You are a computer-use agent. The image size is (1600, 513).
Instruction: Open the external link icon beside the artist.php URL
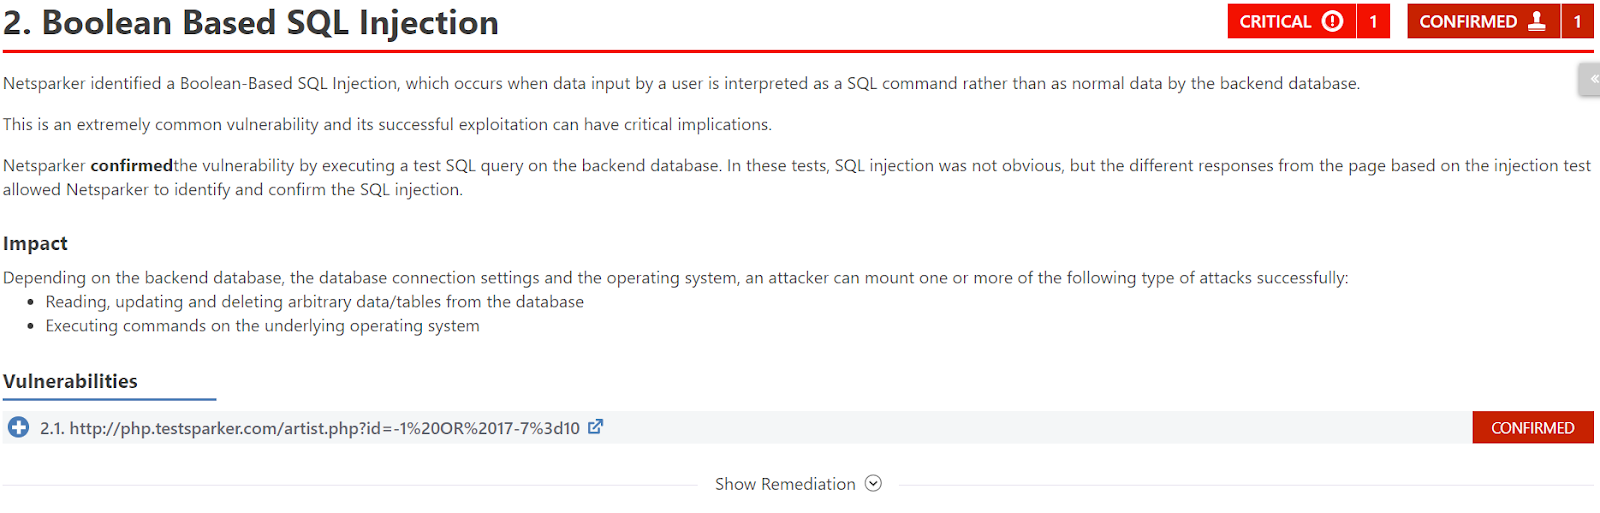click(x=595, y=427)
